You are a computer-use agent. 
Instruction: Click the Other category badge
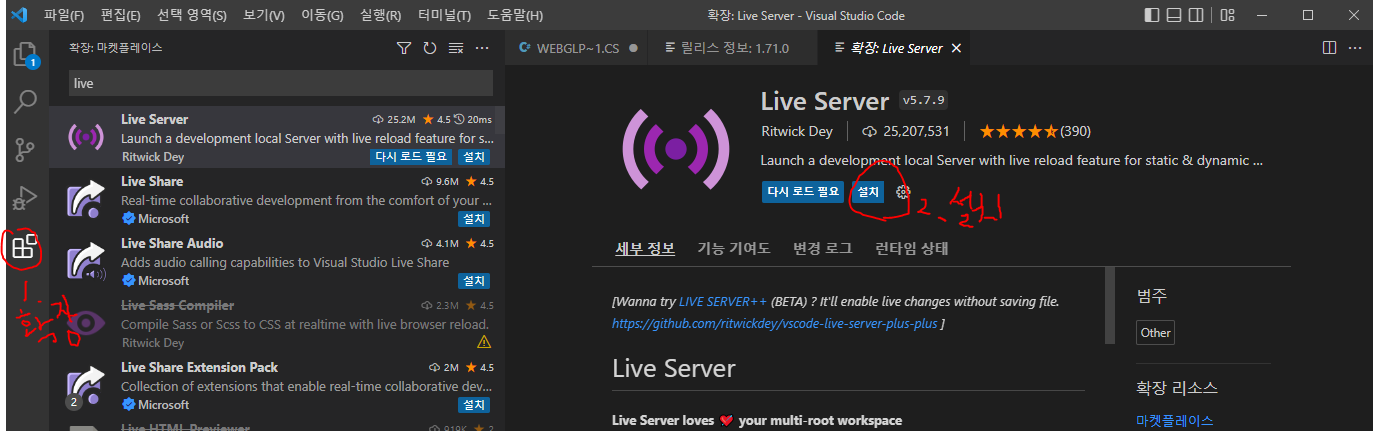(x=1155, y=332)
